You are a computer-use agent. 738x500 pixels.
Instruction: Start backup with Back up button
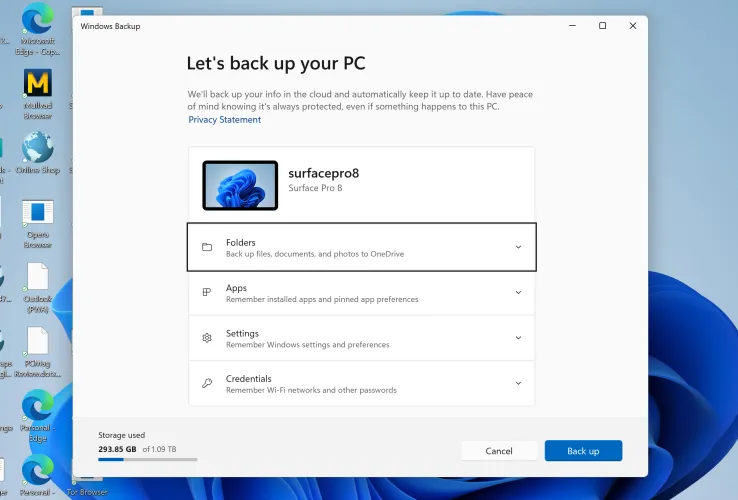pyautogui.click(x=583, y=451)
